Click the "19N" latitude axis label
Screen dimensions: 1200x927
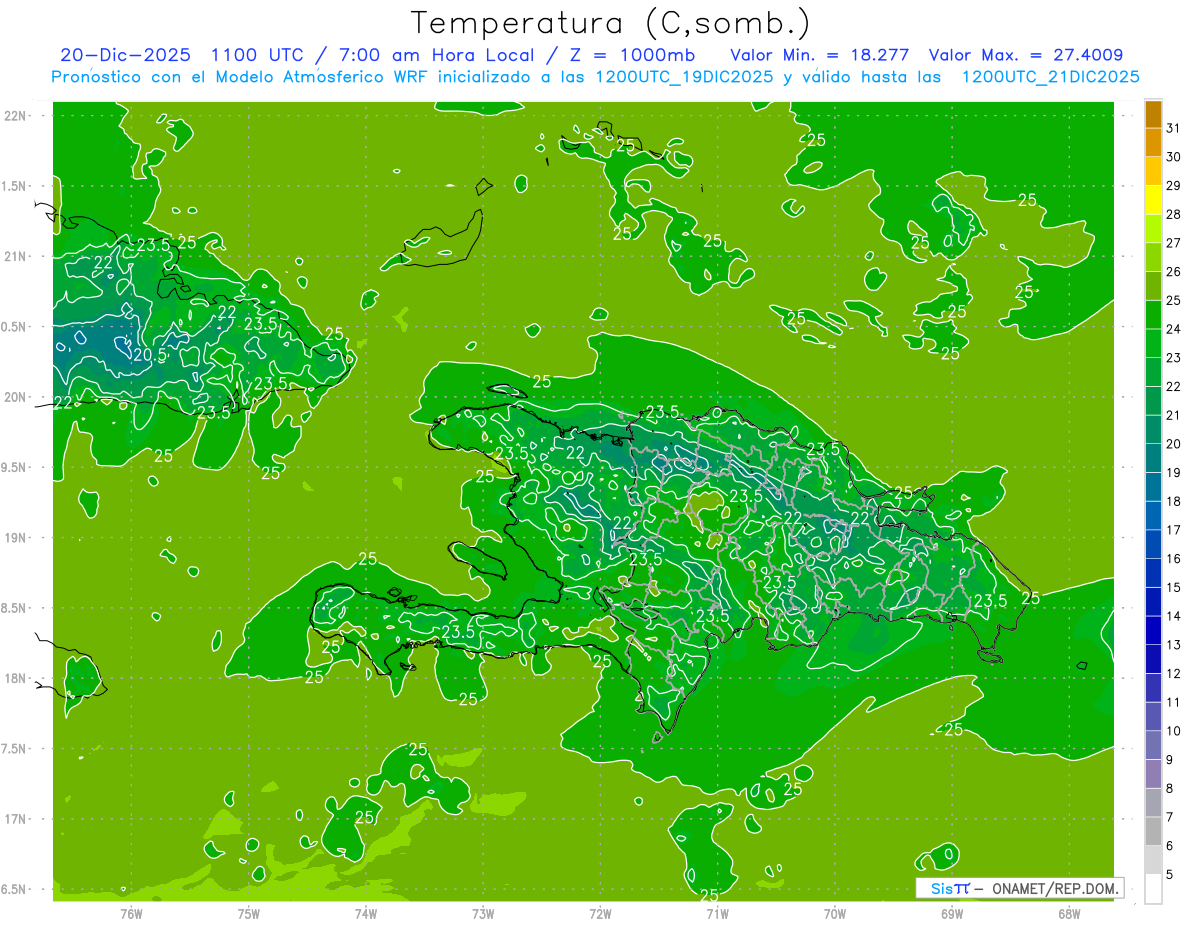pyautogui.click(x=15, y=537)
